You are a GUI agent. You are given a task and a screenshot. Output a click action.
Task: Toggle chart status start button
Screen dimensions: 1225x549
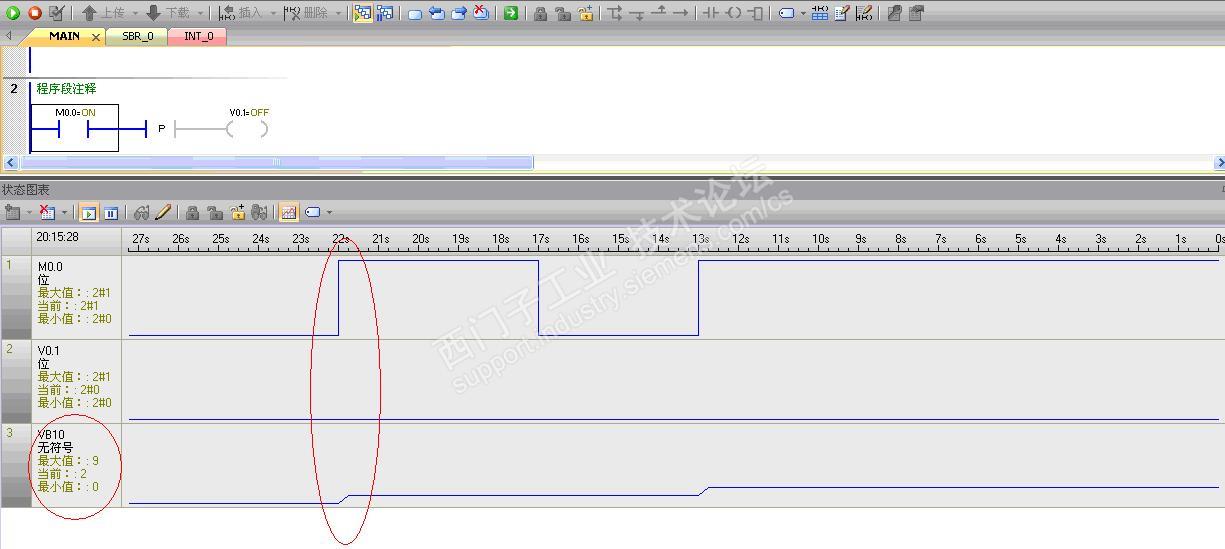(88, 213)
